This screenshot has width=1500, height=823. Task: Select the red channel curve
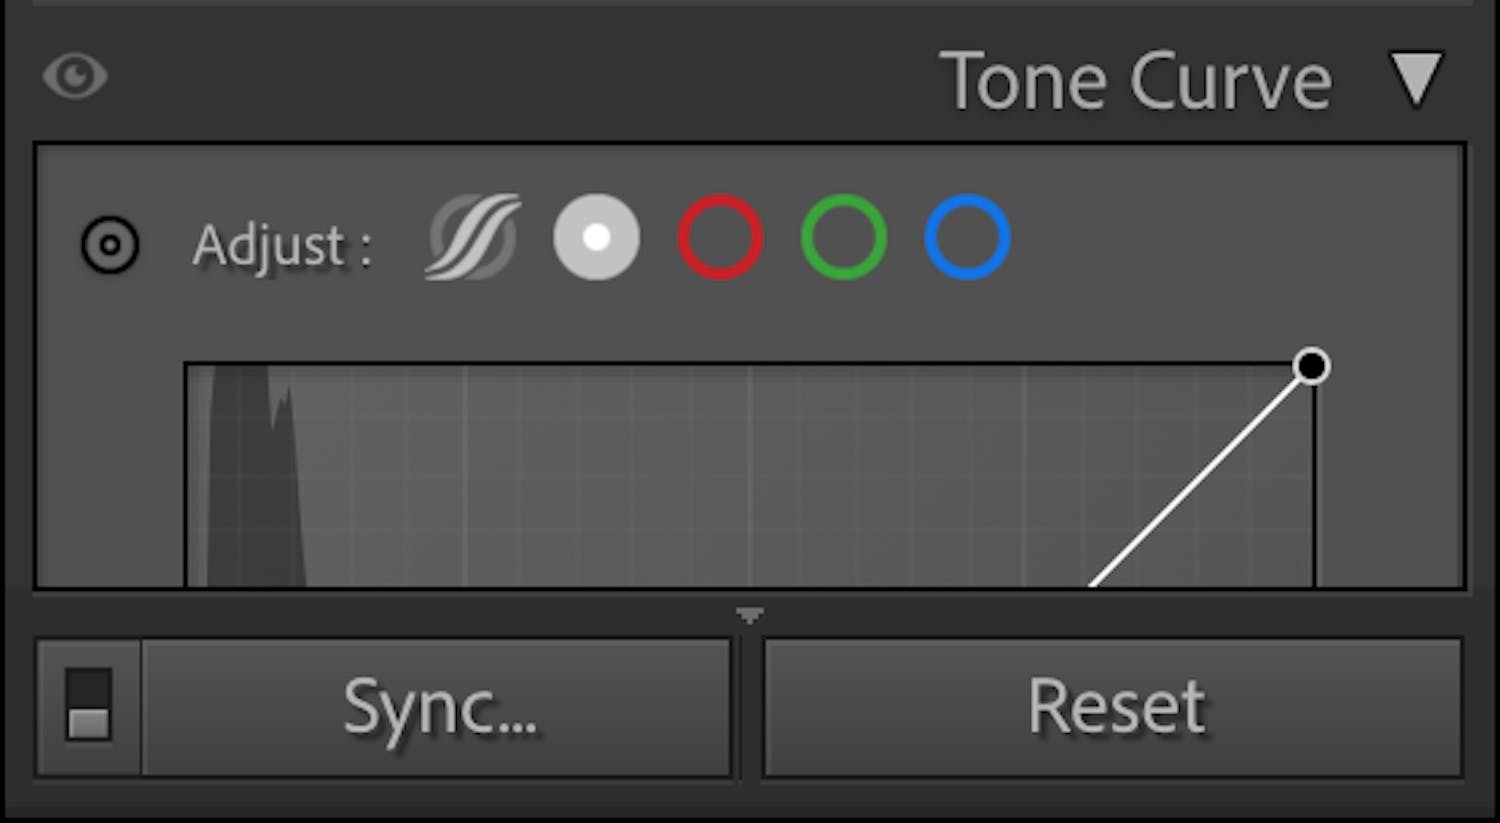(x=720, y=238)
